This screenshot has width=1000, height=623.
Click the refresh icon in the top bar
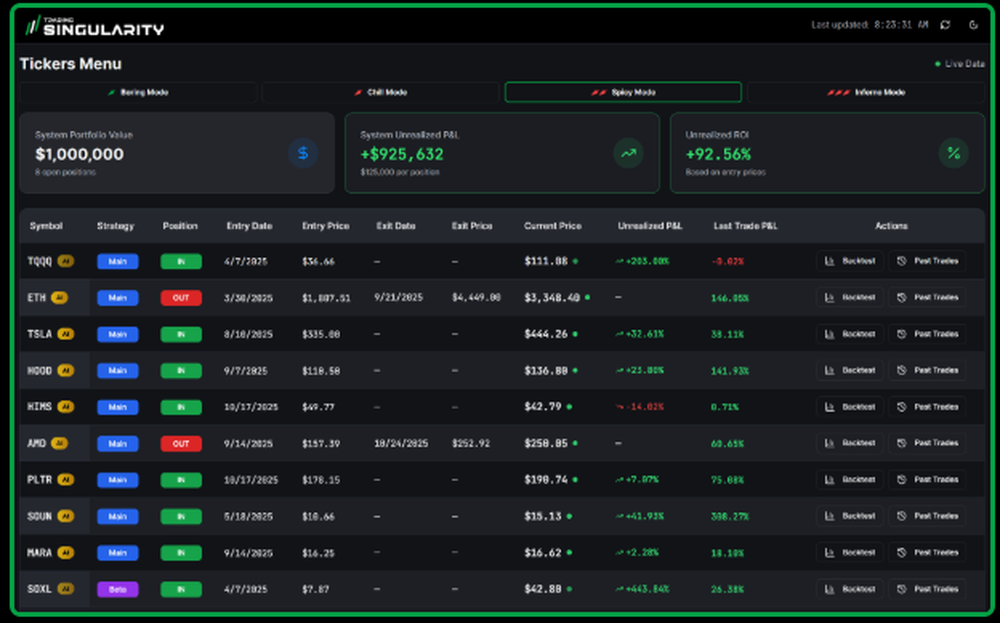pyautogui.click(x=944, y=25)
